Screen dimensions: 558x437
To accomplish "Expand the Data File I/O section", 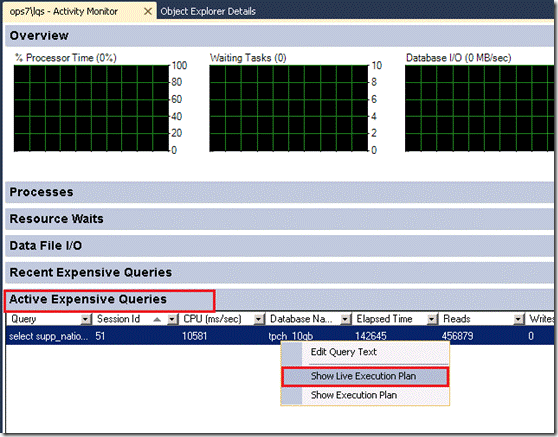I will pyautogui.click(x=279, y=246).
